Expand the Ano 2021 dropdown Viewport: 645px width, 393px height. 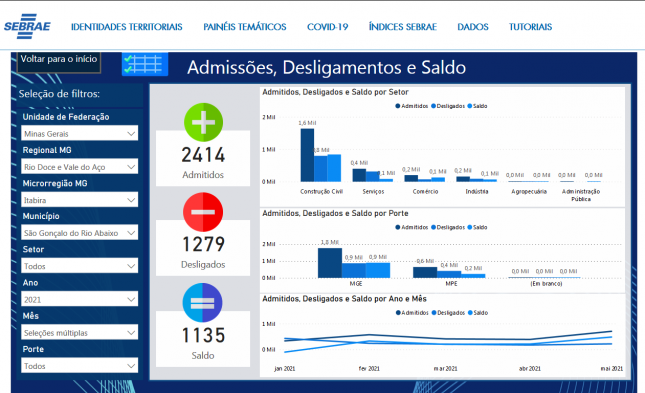79,300
